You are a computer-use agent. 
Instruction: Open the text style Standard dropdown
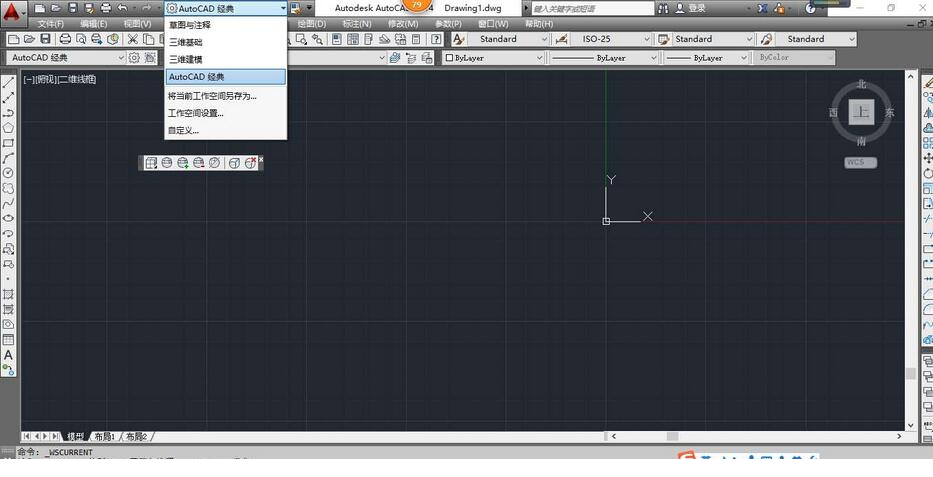pos(508,39)
